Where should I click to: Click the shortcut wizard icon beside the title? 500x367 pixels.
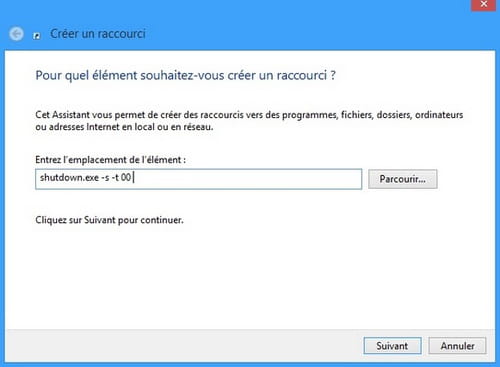click(37, 35)
